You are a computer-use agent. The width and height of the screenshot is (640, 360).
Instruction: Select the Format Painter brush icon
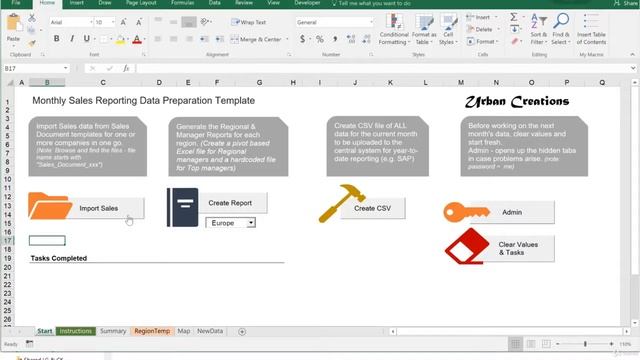coord(31,43)
